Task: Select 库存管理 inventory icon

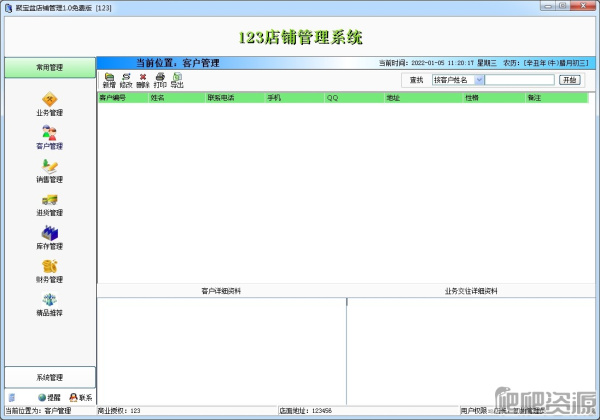Action: coord(49,236)
